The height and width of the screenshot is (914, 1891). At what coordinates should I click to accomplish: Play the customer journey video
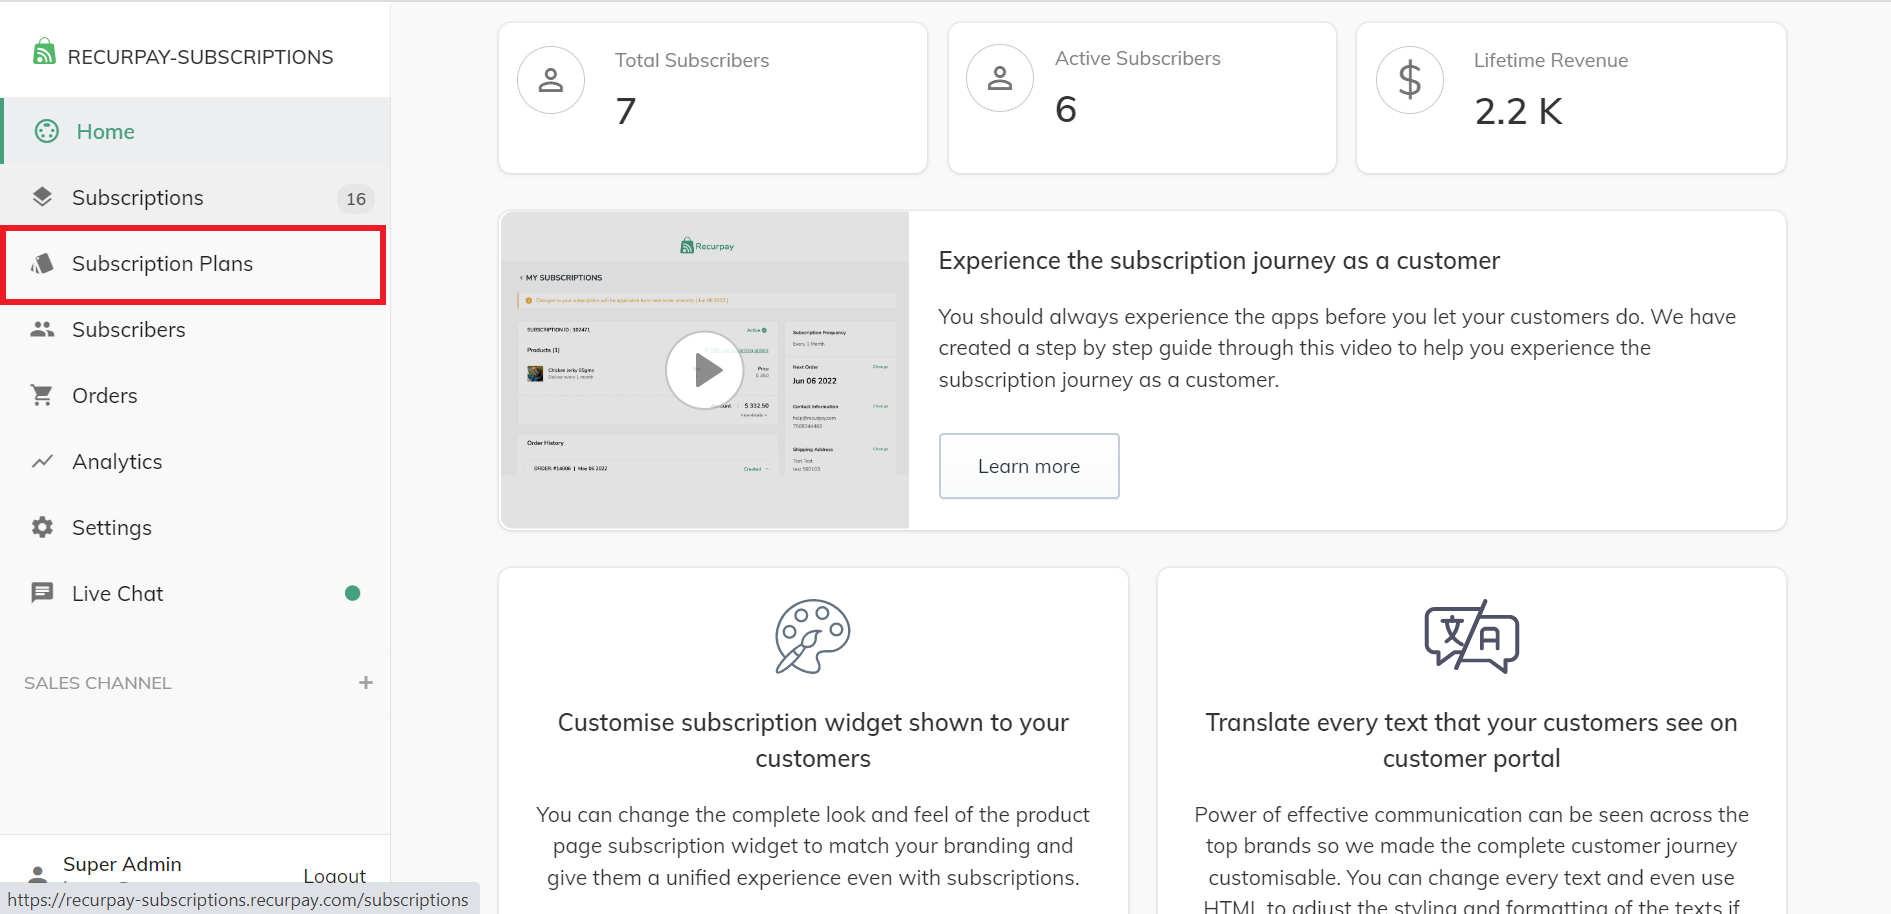(705, 370)
